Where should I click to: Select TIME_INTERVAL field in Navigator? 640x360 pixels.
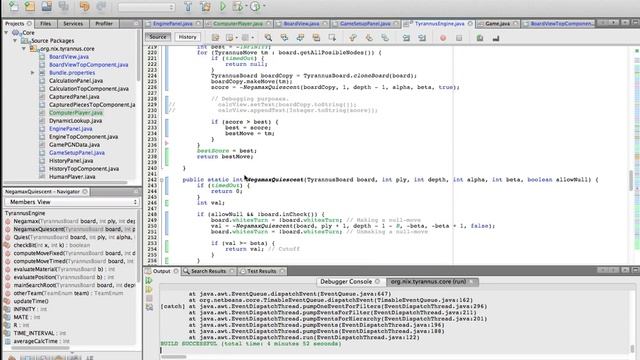(x=35, y=333)
